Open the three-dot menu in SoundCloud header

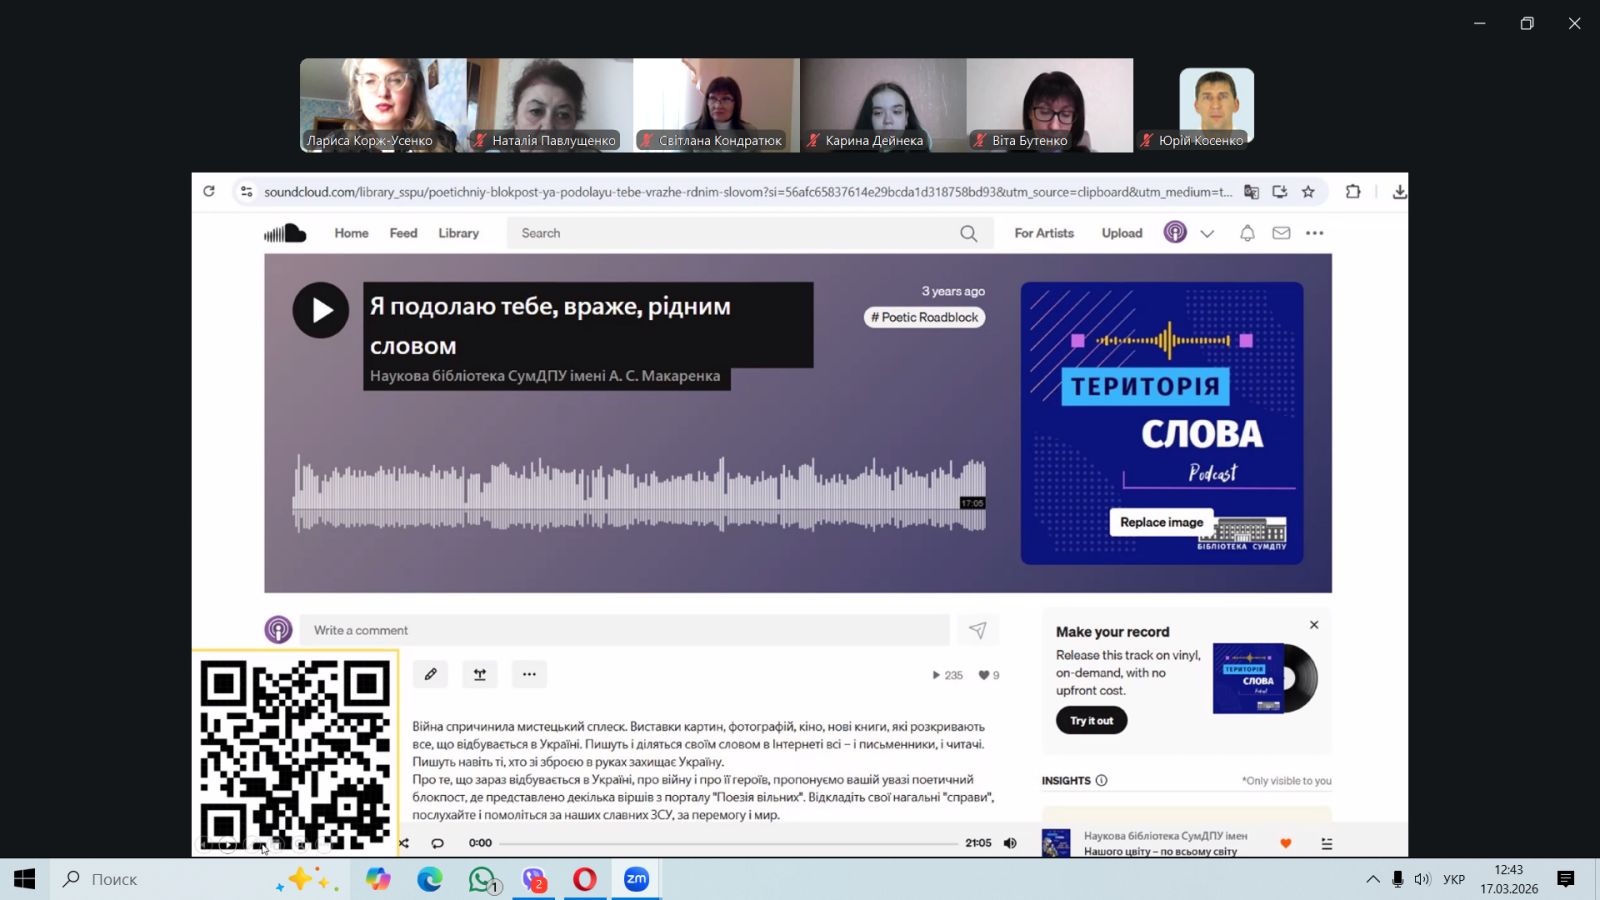(1315, 233)
